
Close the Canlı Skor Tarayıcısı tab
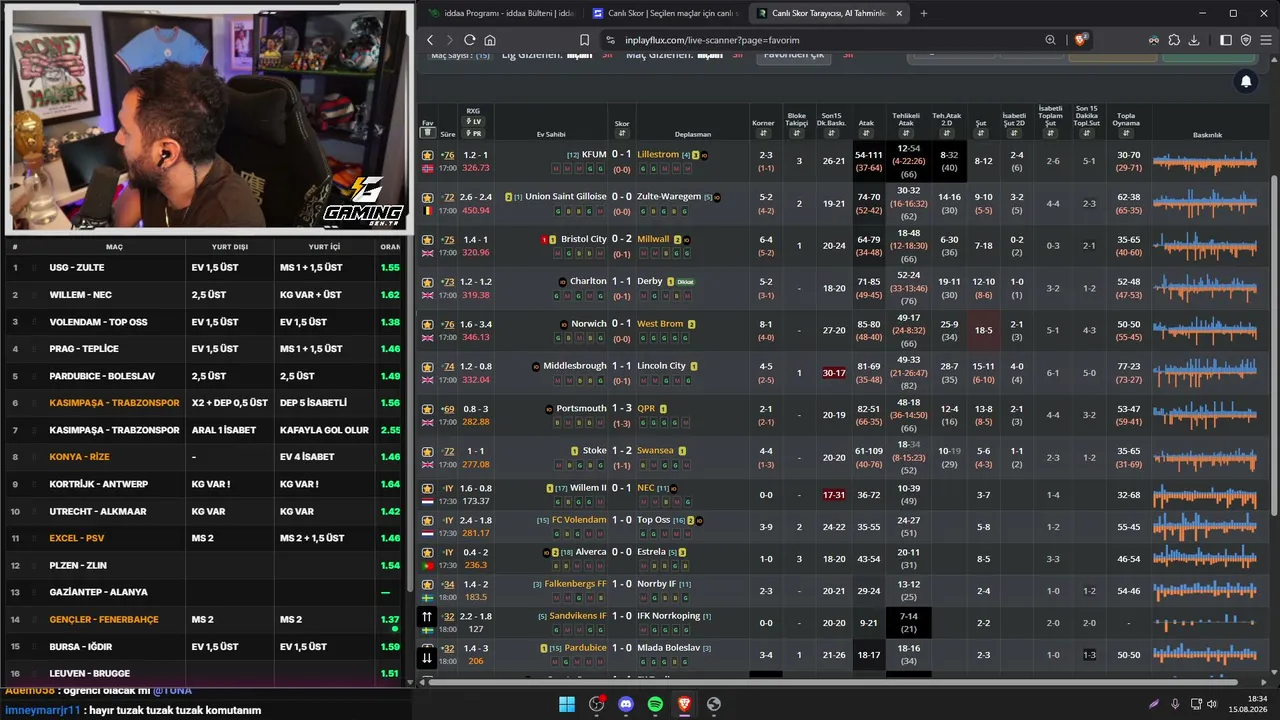(x=899, y=13)
